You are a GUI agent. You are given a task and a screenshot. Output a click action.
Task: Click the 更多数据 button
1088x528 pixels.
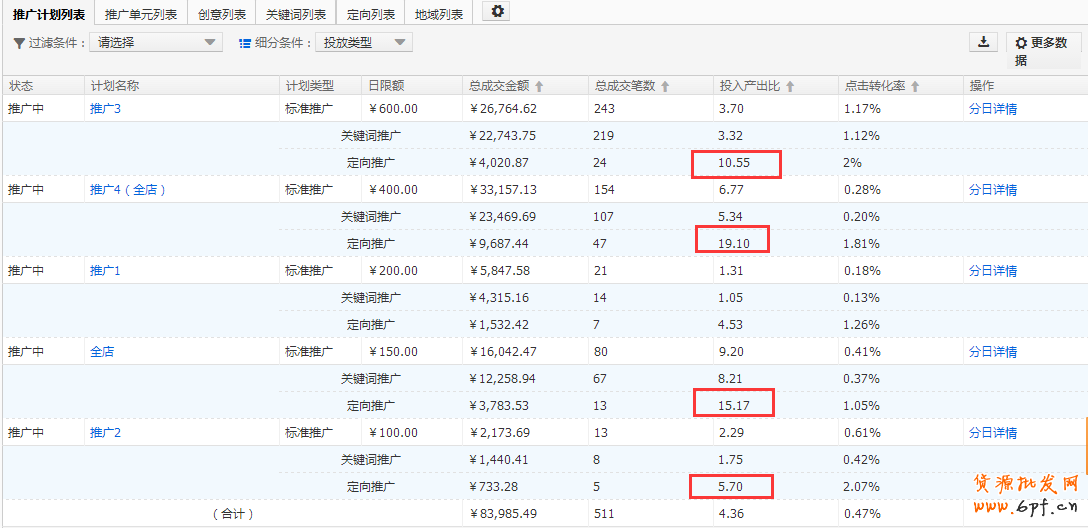tap(1043, 50)
